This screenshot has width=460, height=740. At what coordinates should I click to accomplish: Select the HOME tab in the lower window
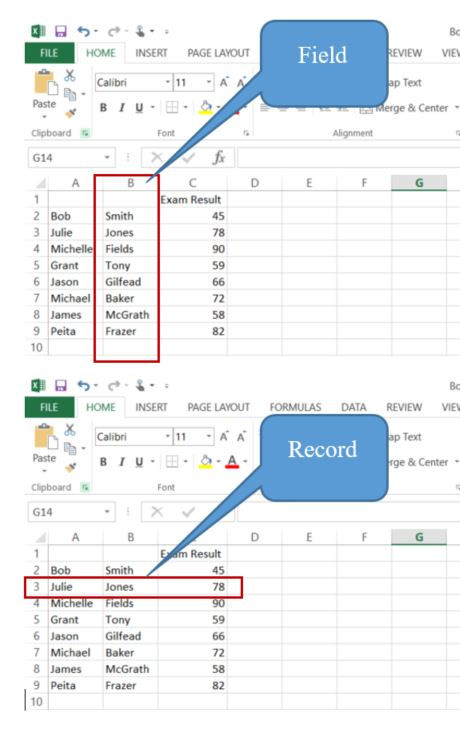coord(100,407)
